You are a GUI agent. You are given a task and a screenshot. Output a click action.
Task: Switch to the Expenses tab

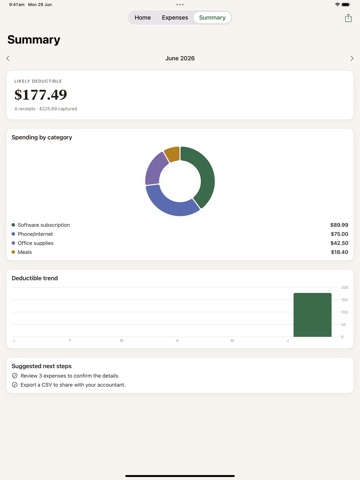click(175, 18)
